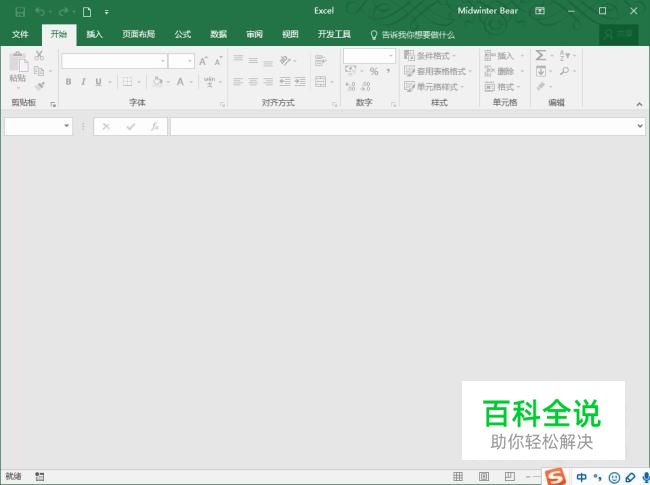The height and width of the screenshot is (485, 650).
Task: Click the AutoSum sigma icon
Action: [x=541, y=55]
